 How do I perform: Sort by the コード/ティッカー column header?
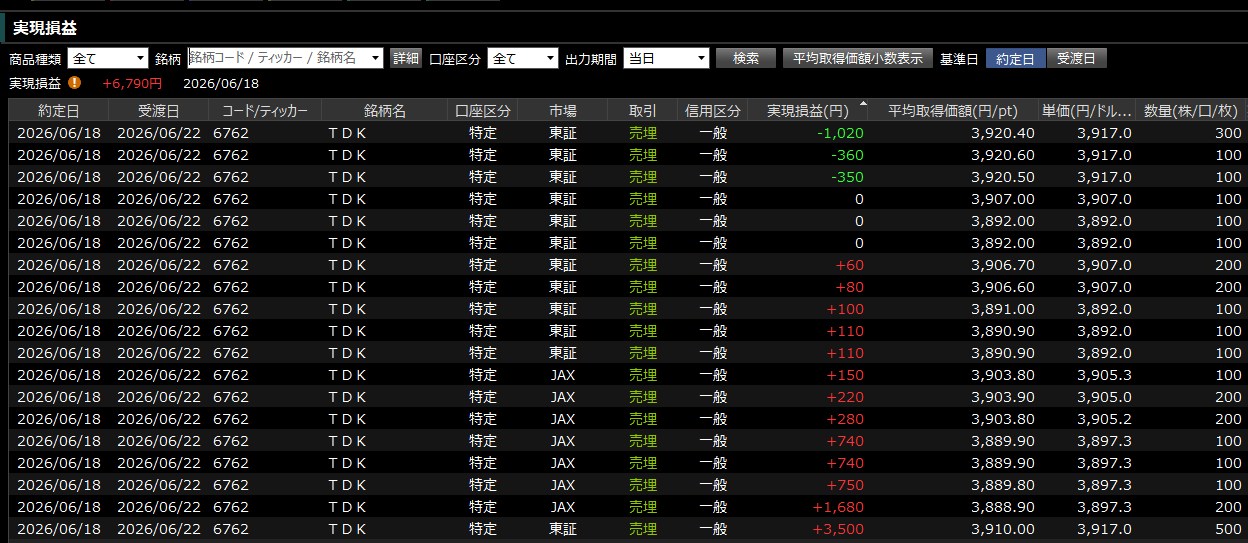point(265,110)
